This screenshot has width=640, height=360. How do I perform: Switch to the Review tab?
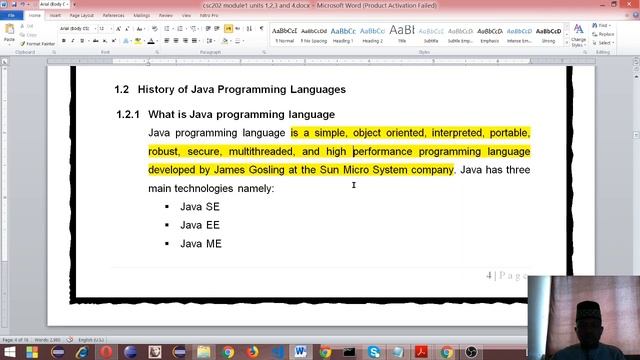click(x=165, y=16)
